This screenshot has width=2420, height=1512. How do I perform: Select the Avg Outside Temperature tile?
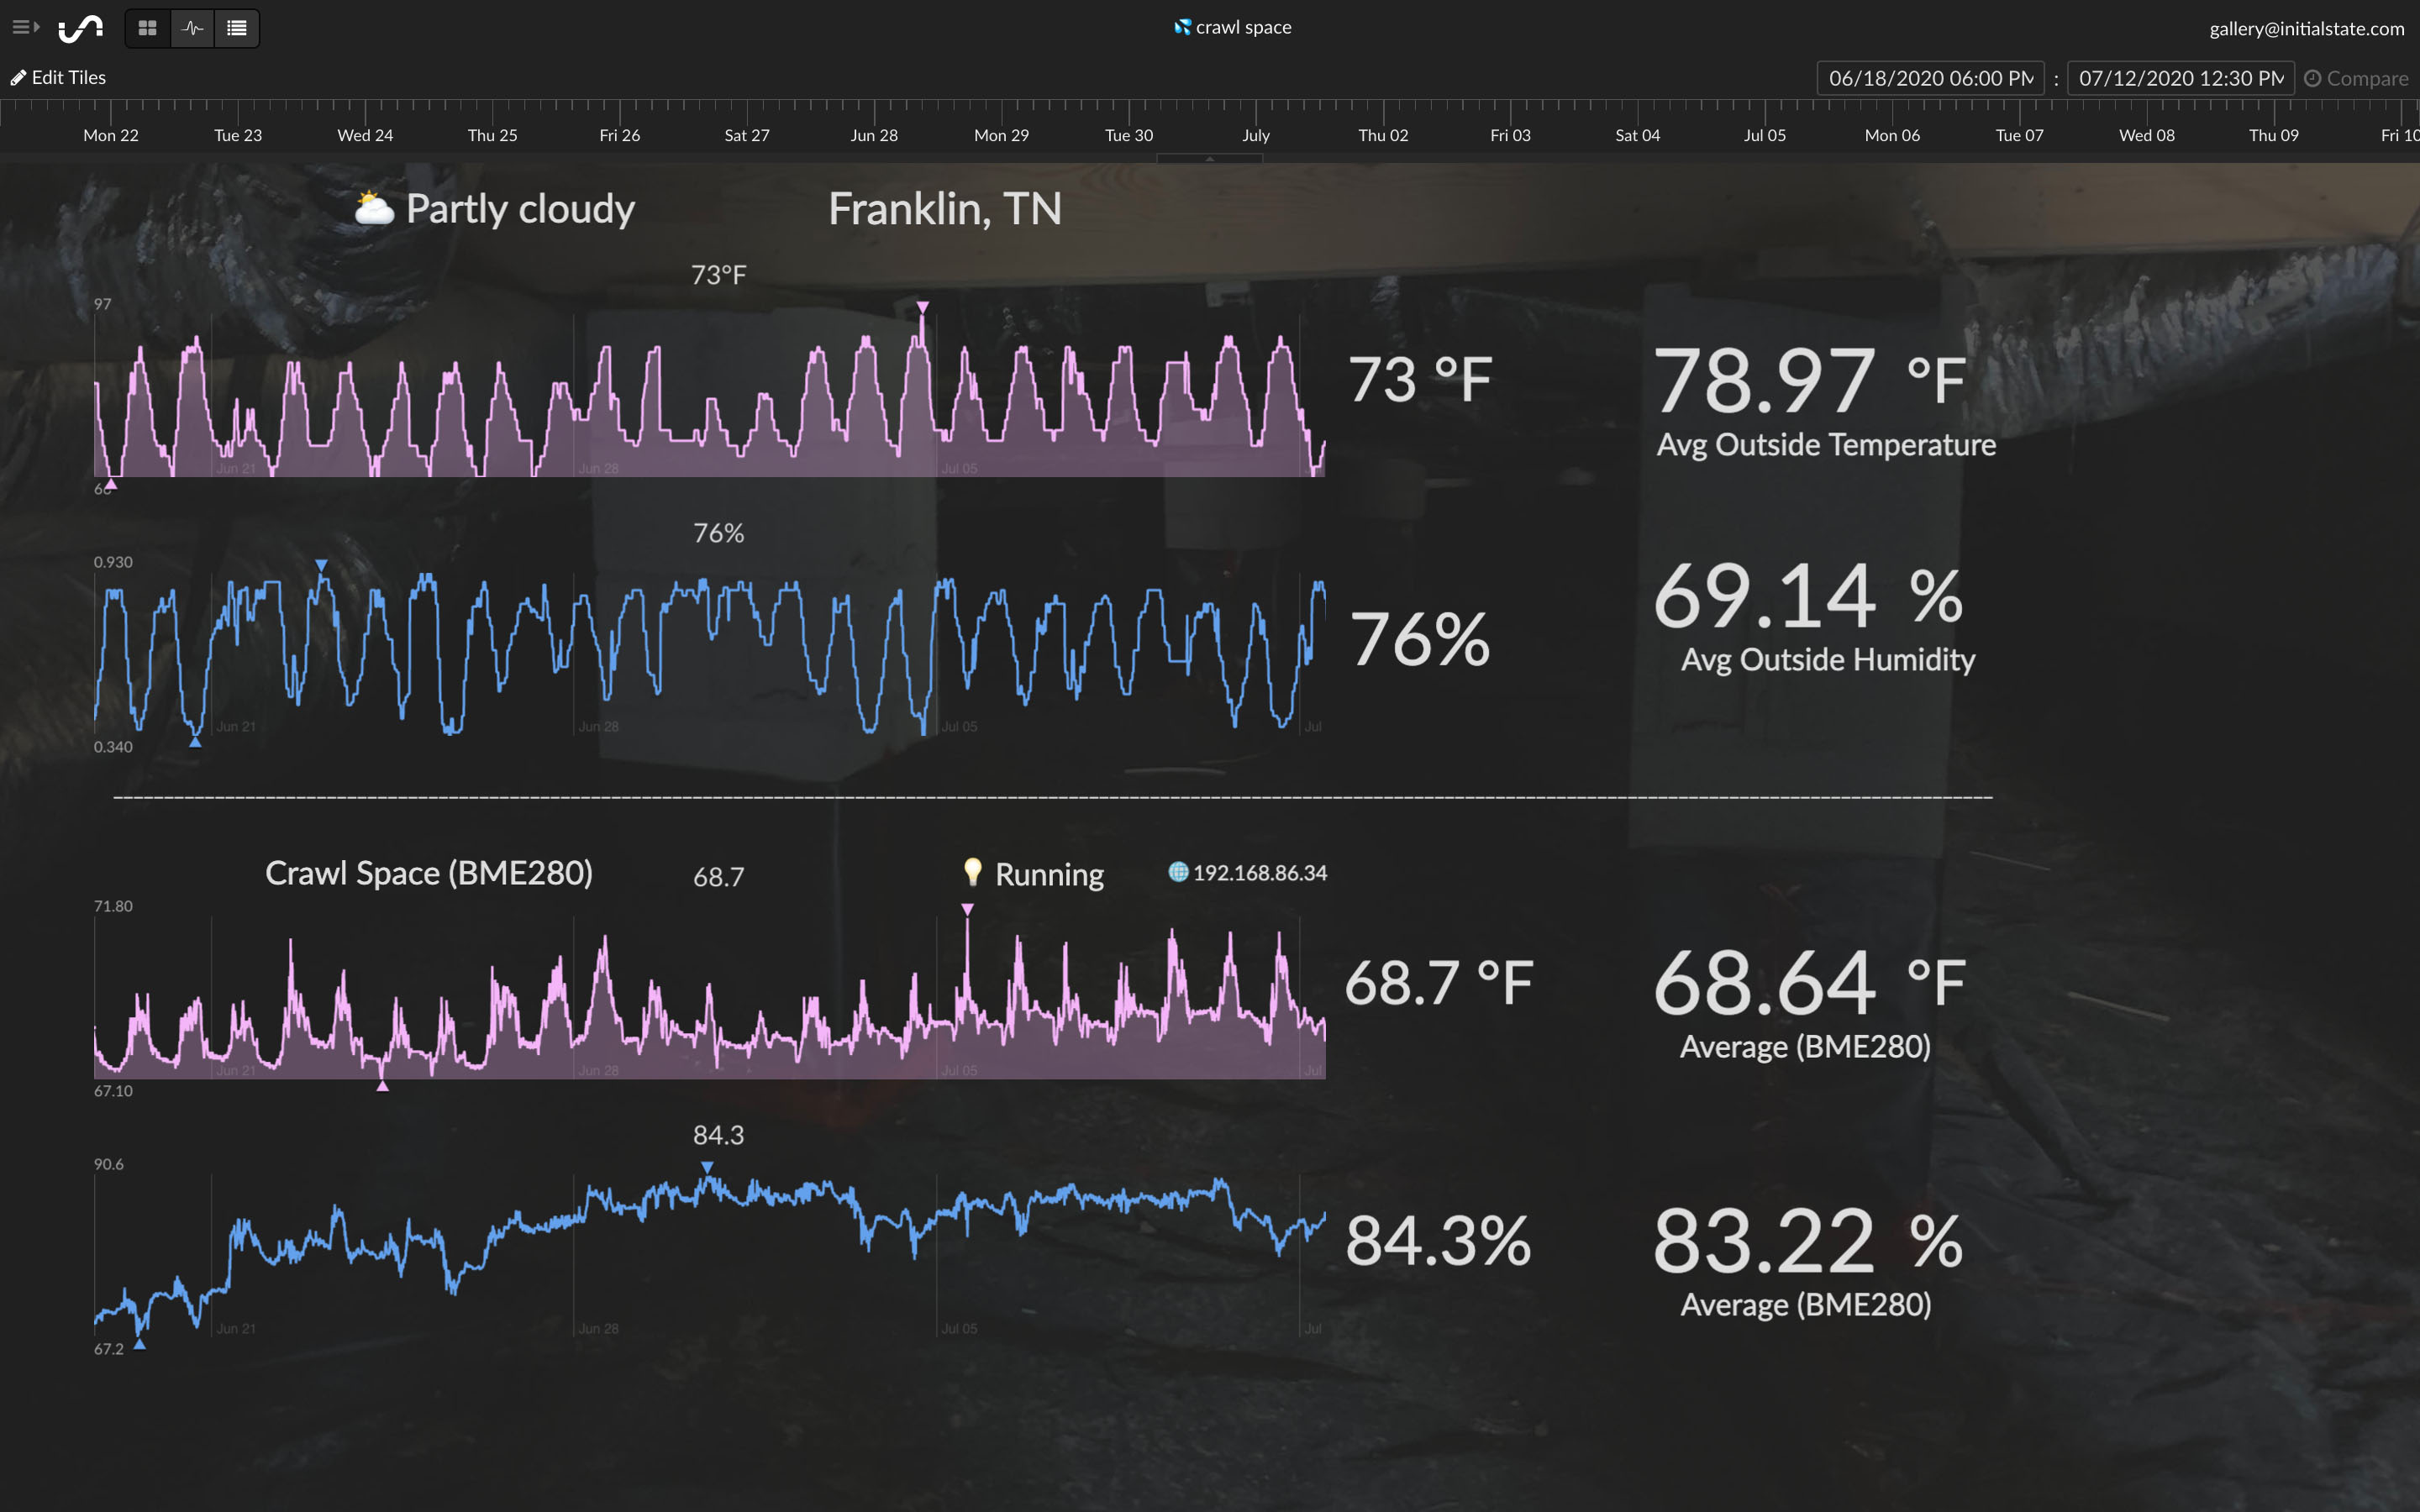pos(1824,400)
